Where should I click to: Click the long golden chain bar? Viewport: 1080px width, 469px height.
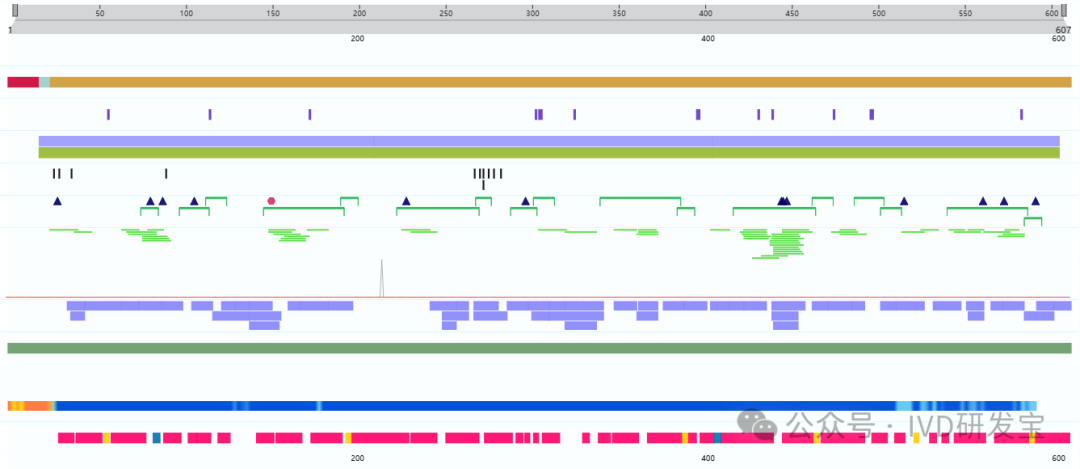coord(560,82)
